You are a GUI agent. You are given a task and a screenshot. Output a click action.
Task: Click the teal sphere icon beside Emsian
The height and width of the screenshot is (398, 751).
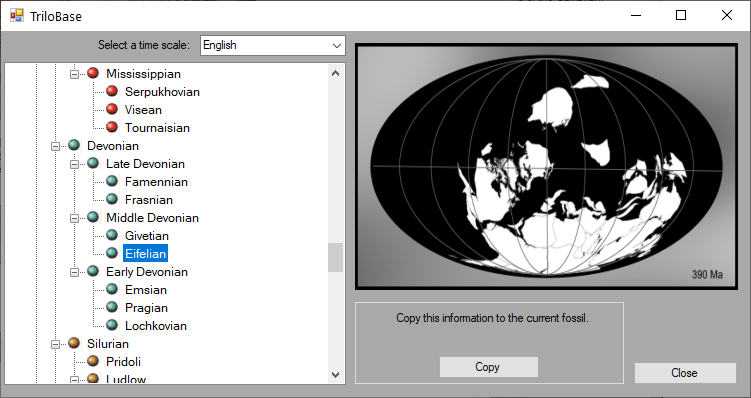112,289
